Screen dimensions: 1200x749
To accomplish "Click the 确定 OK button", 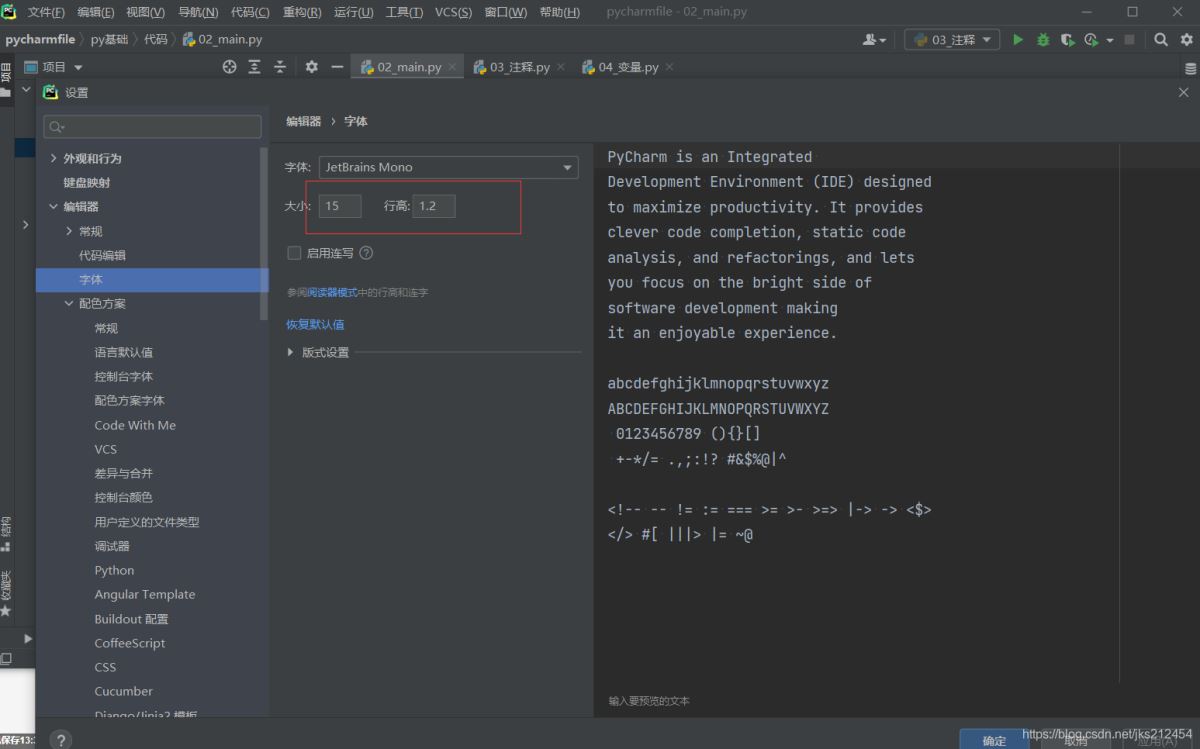I will click(x=993, y=740).
